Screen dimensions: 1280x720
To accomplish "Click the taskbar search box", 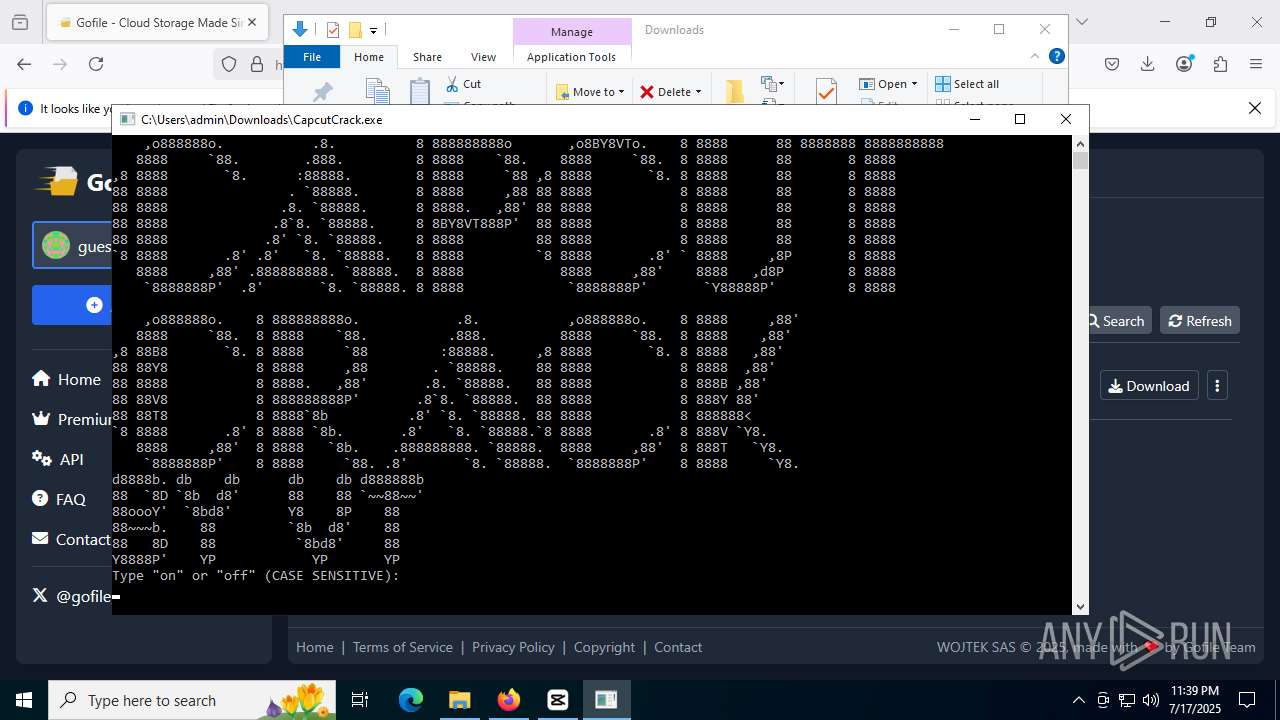I will [193, 700].
